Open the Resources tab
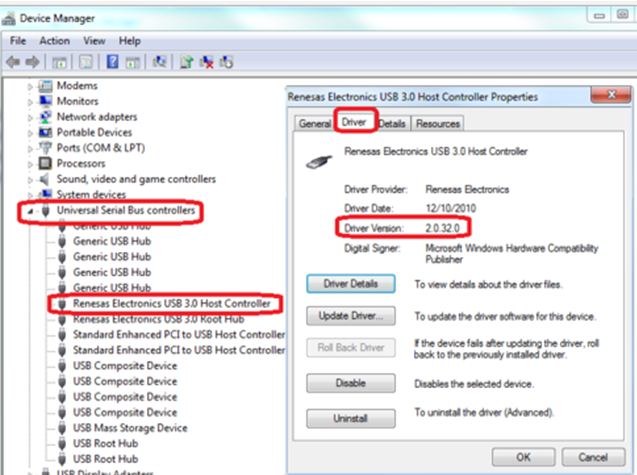 pyautogui.click(x=438, y=124)
